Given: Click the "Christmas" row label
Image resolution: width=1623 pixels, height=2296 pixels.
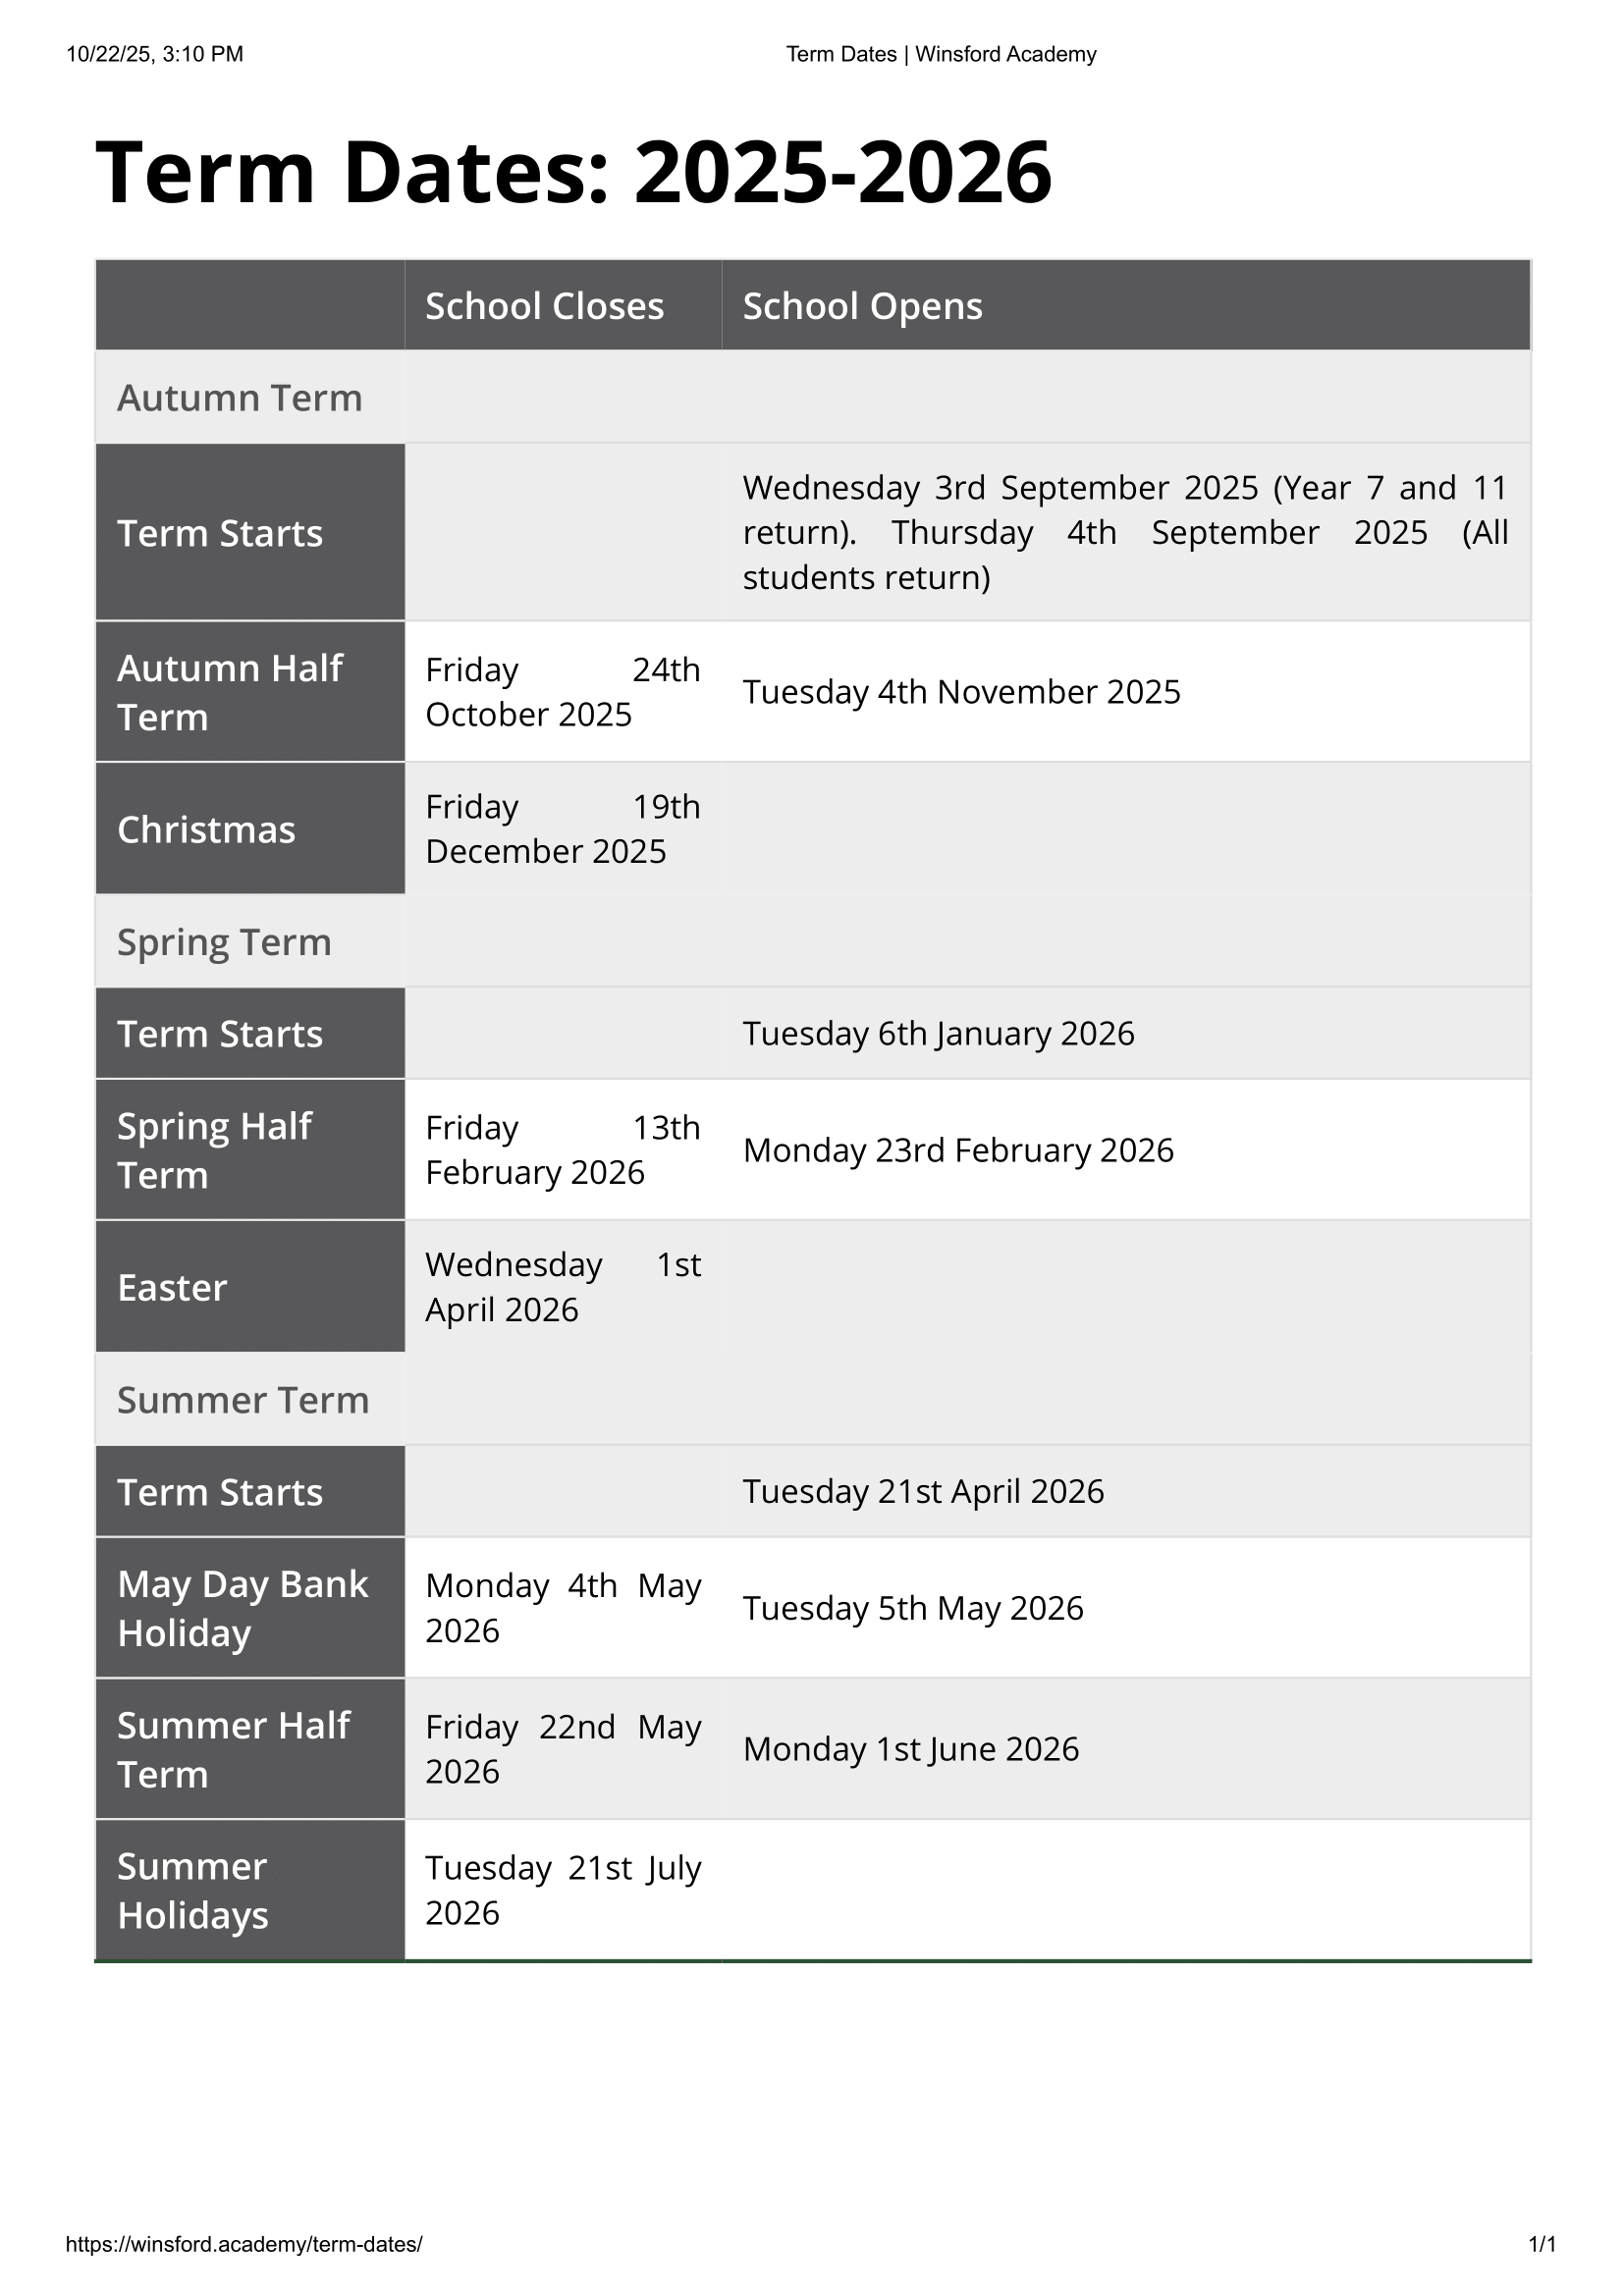Looking at the screenshot, I should [x=206, y=830].
